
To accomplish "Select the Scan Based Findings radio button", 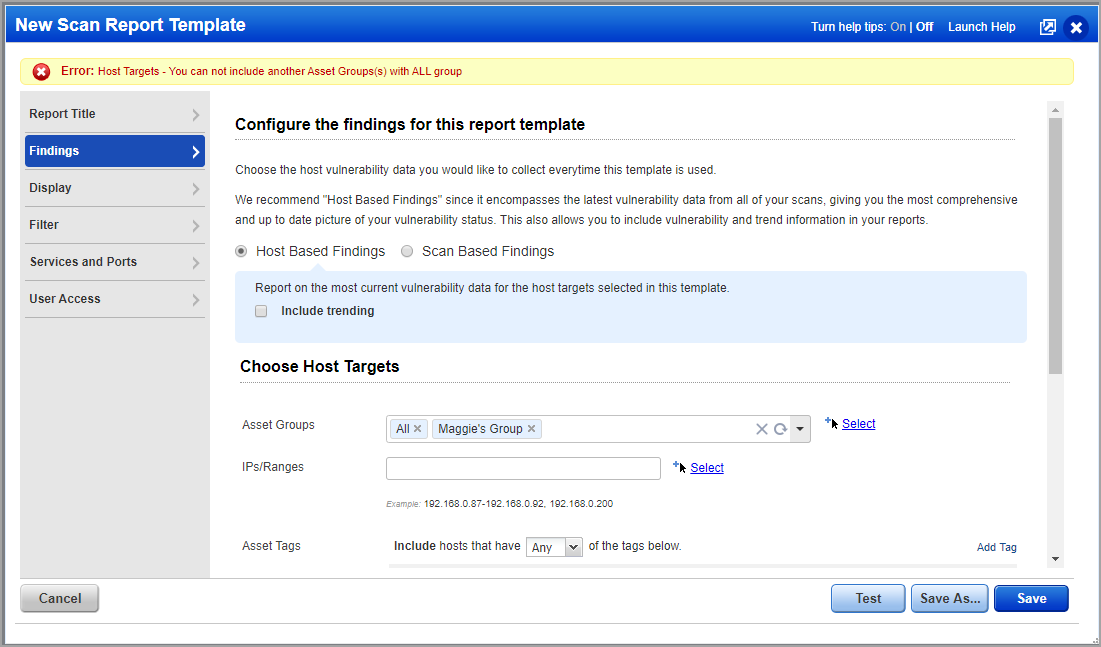I will pyautogui.click(x=407, y=251).
